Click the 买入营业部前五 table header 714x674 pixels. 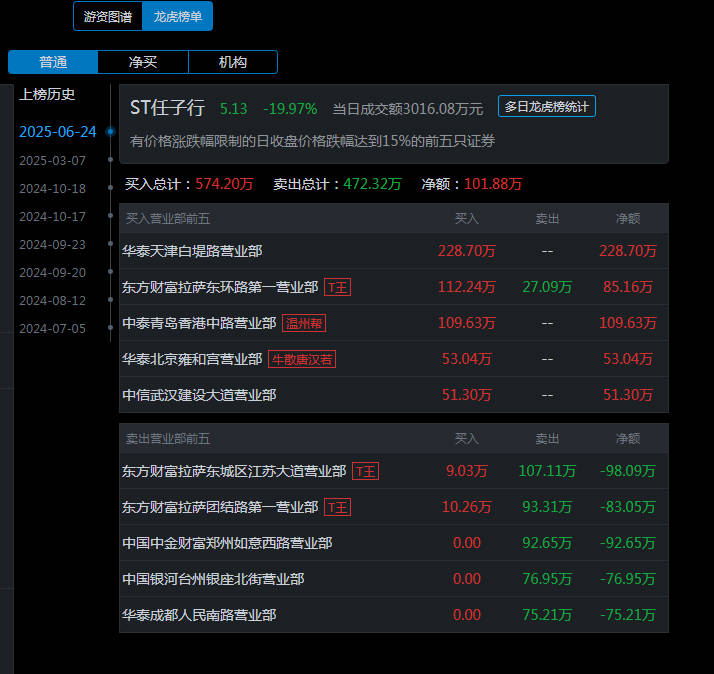click(168, 219)
